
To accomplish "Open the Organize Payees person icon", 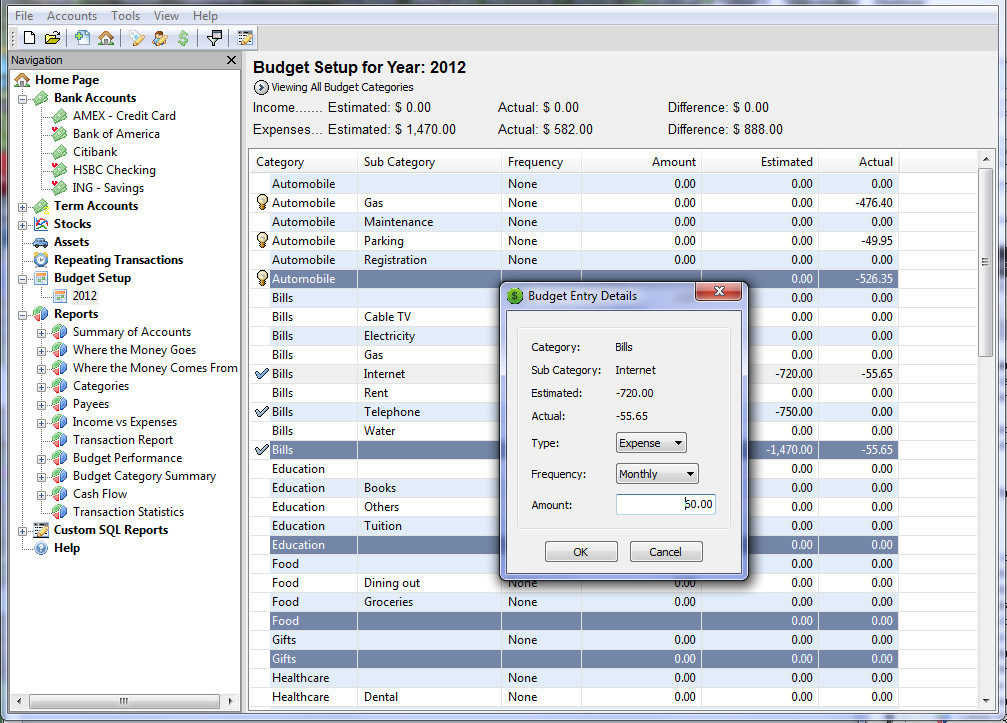I will (x=160, y=38).
